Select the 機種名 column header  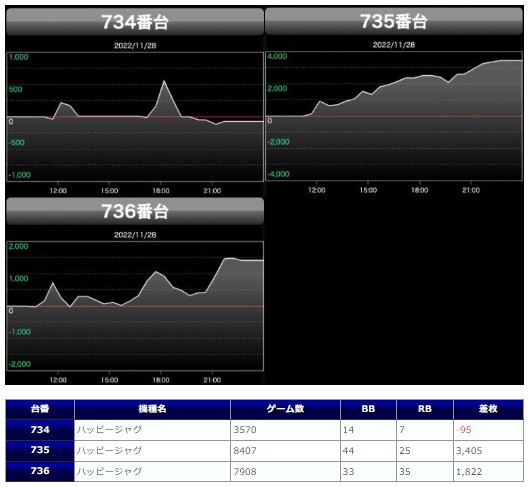(x=152, y=409)
